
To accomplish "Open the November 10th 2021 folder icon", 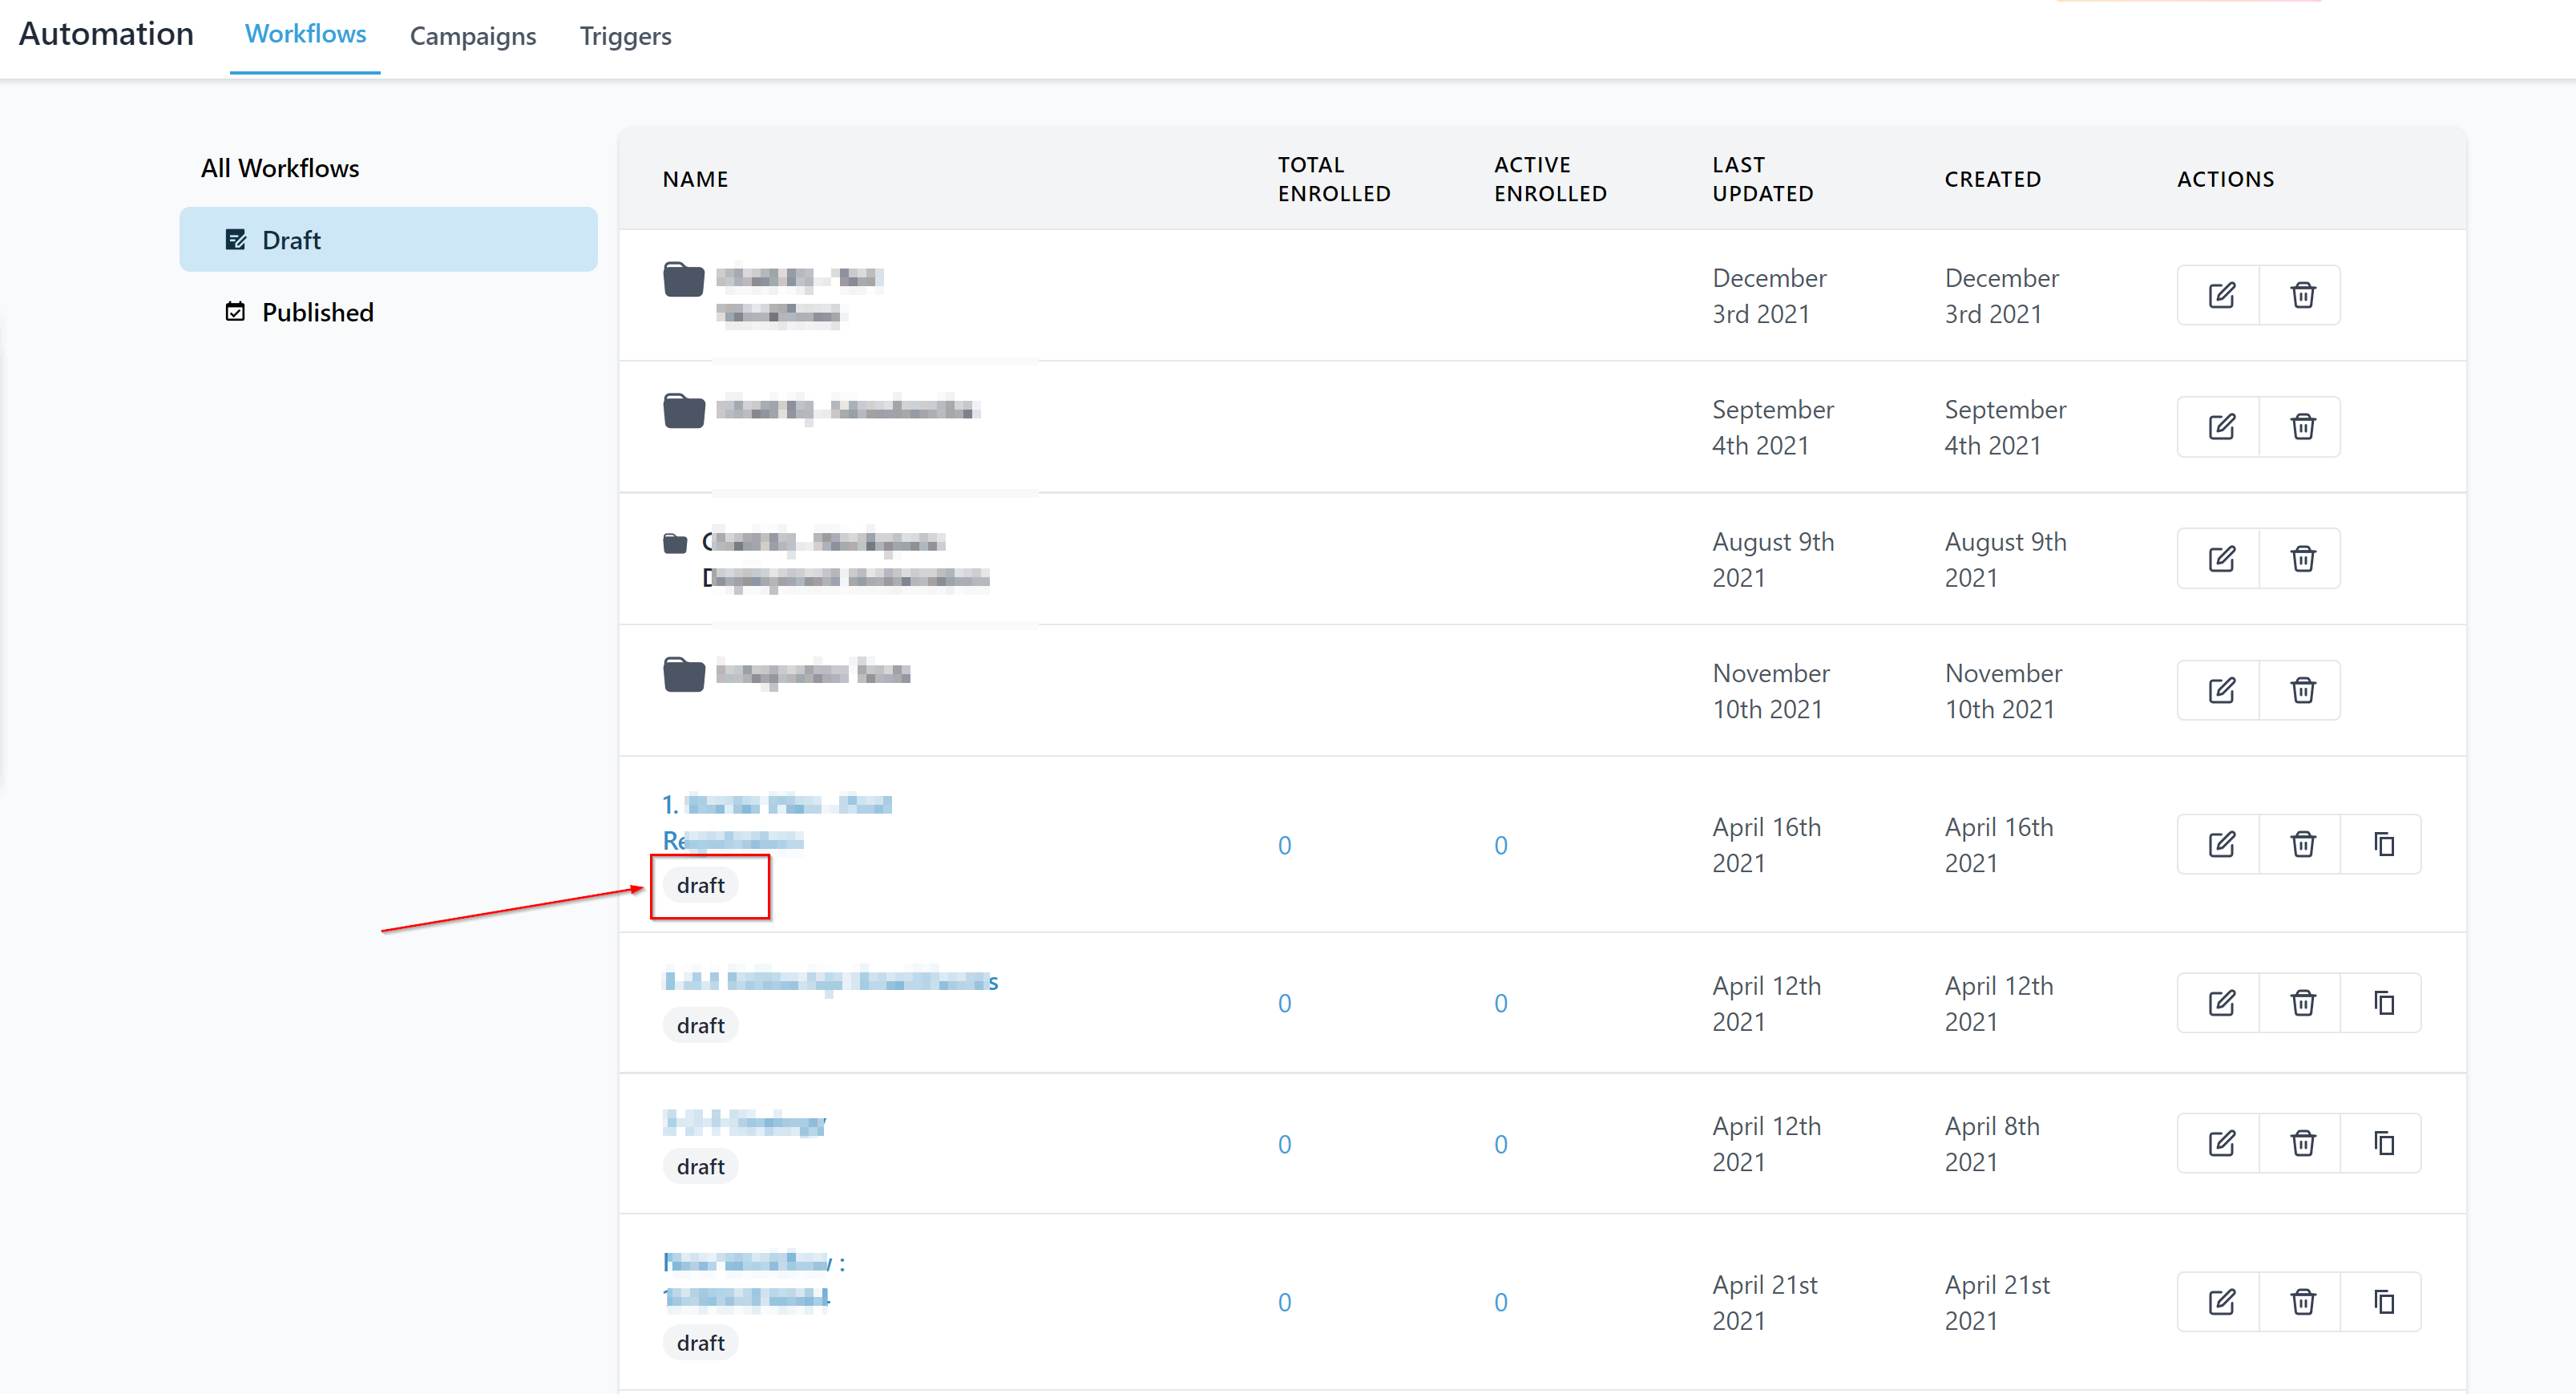I will click(684, 674).
